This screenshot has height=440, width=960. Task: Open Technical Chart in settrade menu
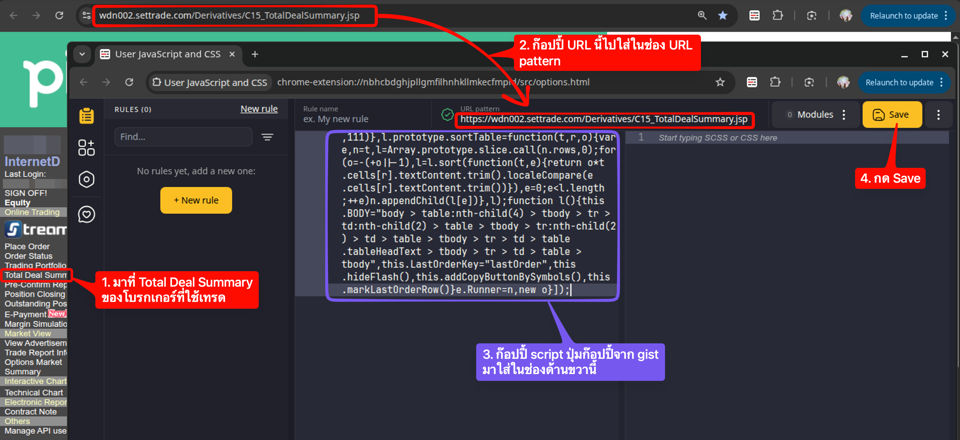pyautogui.click(x=34, y=392)
